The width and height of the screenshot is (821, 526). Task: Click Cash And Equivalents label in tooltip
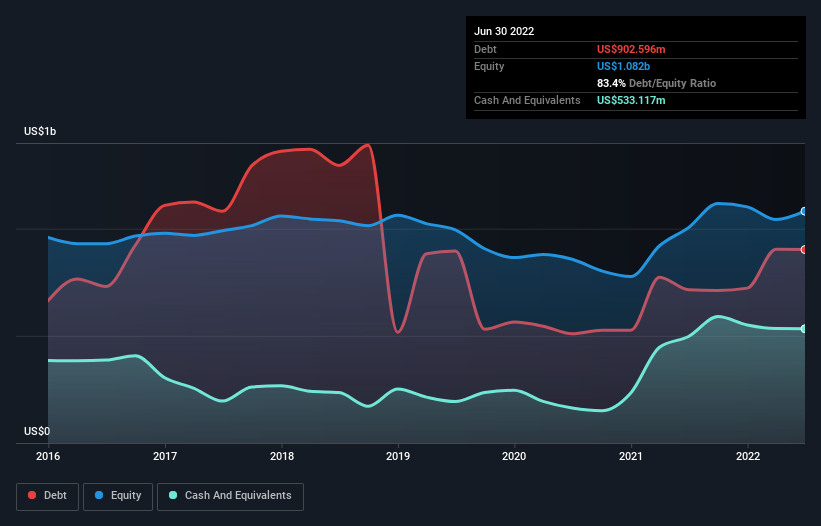click(x=527, y=100)
